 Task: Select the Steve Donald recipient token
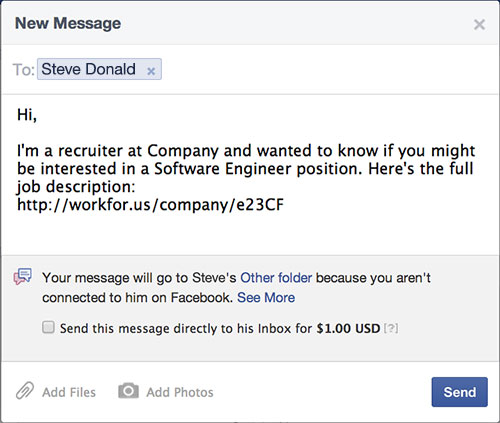point(99,69)
